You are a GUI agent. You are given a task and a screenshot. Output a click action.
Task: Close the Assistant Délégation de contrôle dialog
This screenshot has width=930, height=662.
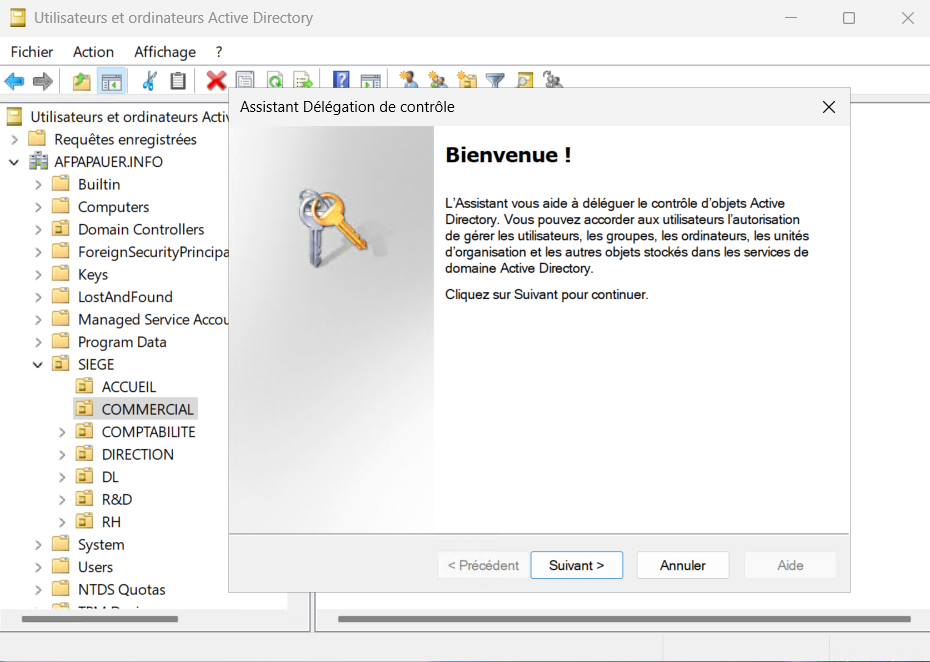click(828, 107)
